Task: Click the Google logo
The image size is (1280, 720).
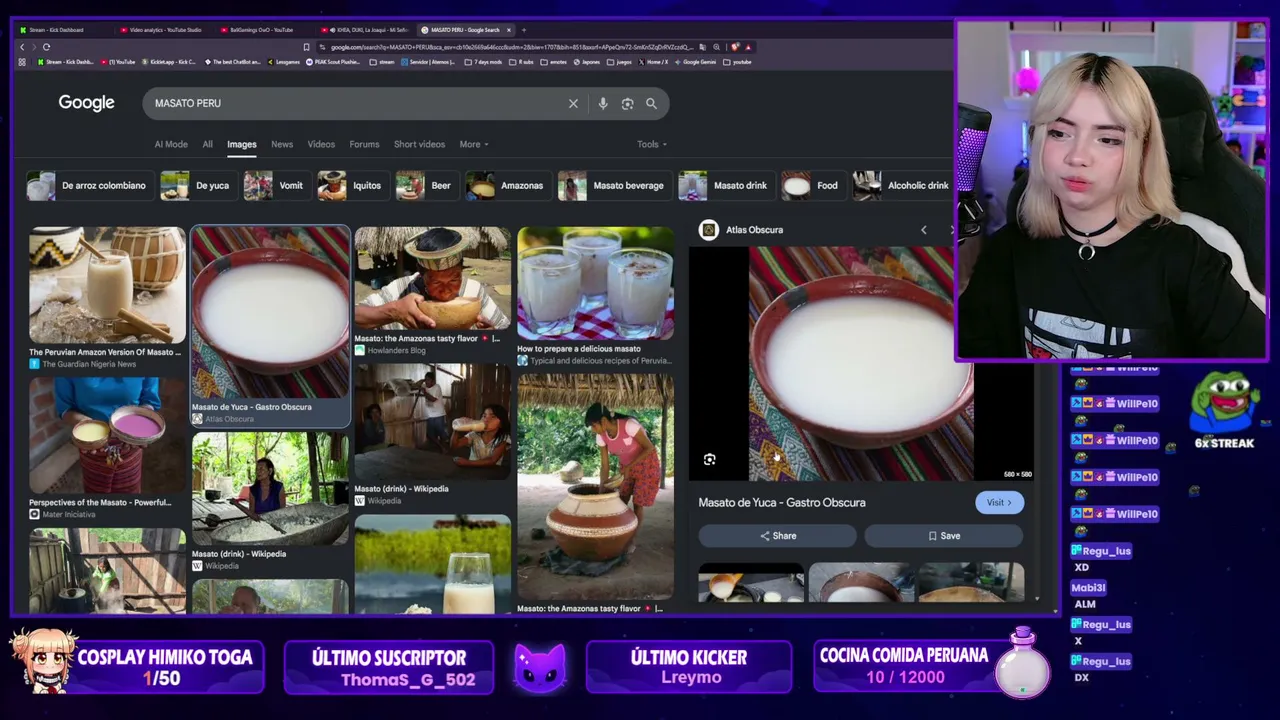Action: (x=86, y=103)
